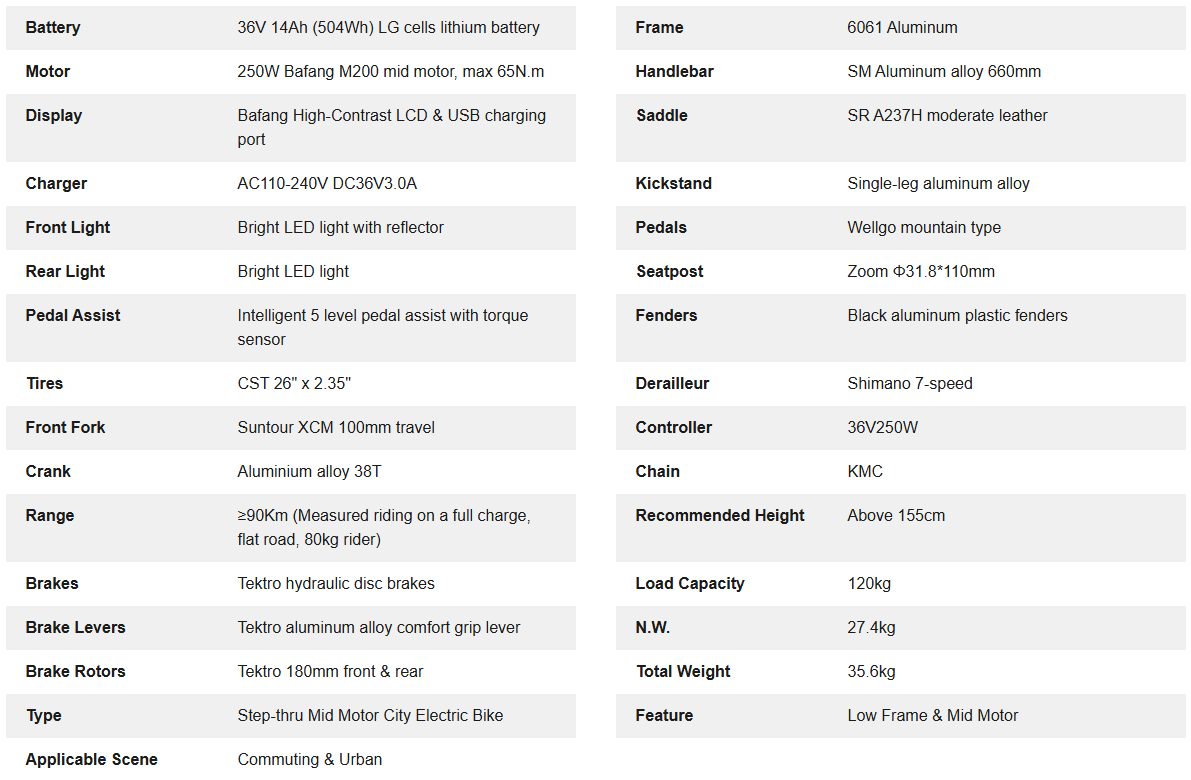Click the Handlebar row label
This screenshot has width=1191, height=780.
click(675, 72)
